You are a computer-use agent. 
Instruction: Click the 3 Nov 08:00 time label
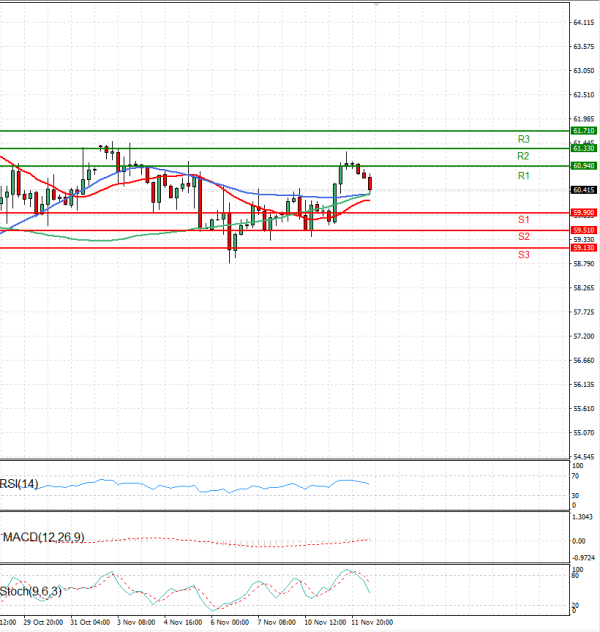tap(134, 622)
